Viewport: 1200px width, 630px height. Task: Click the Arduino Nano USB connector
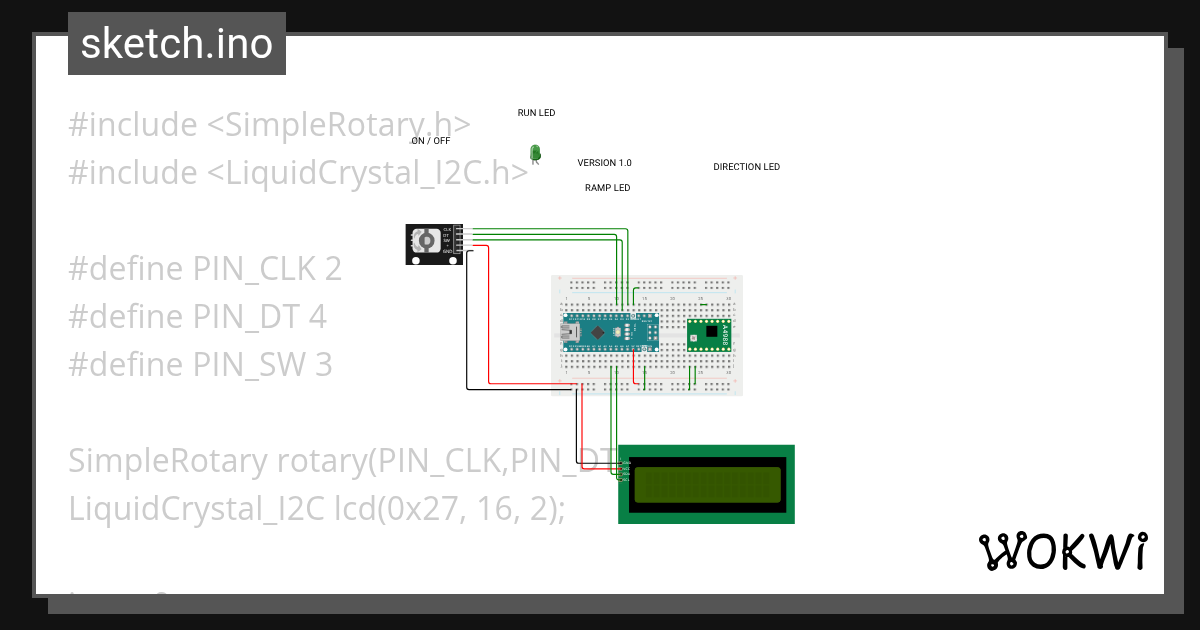(570, 331)
